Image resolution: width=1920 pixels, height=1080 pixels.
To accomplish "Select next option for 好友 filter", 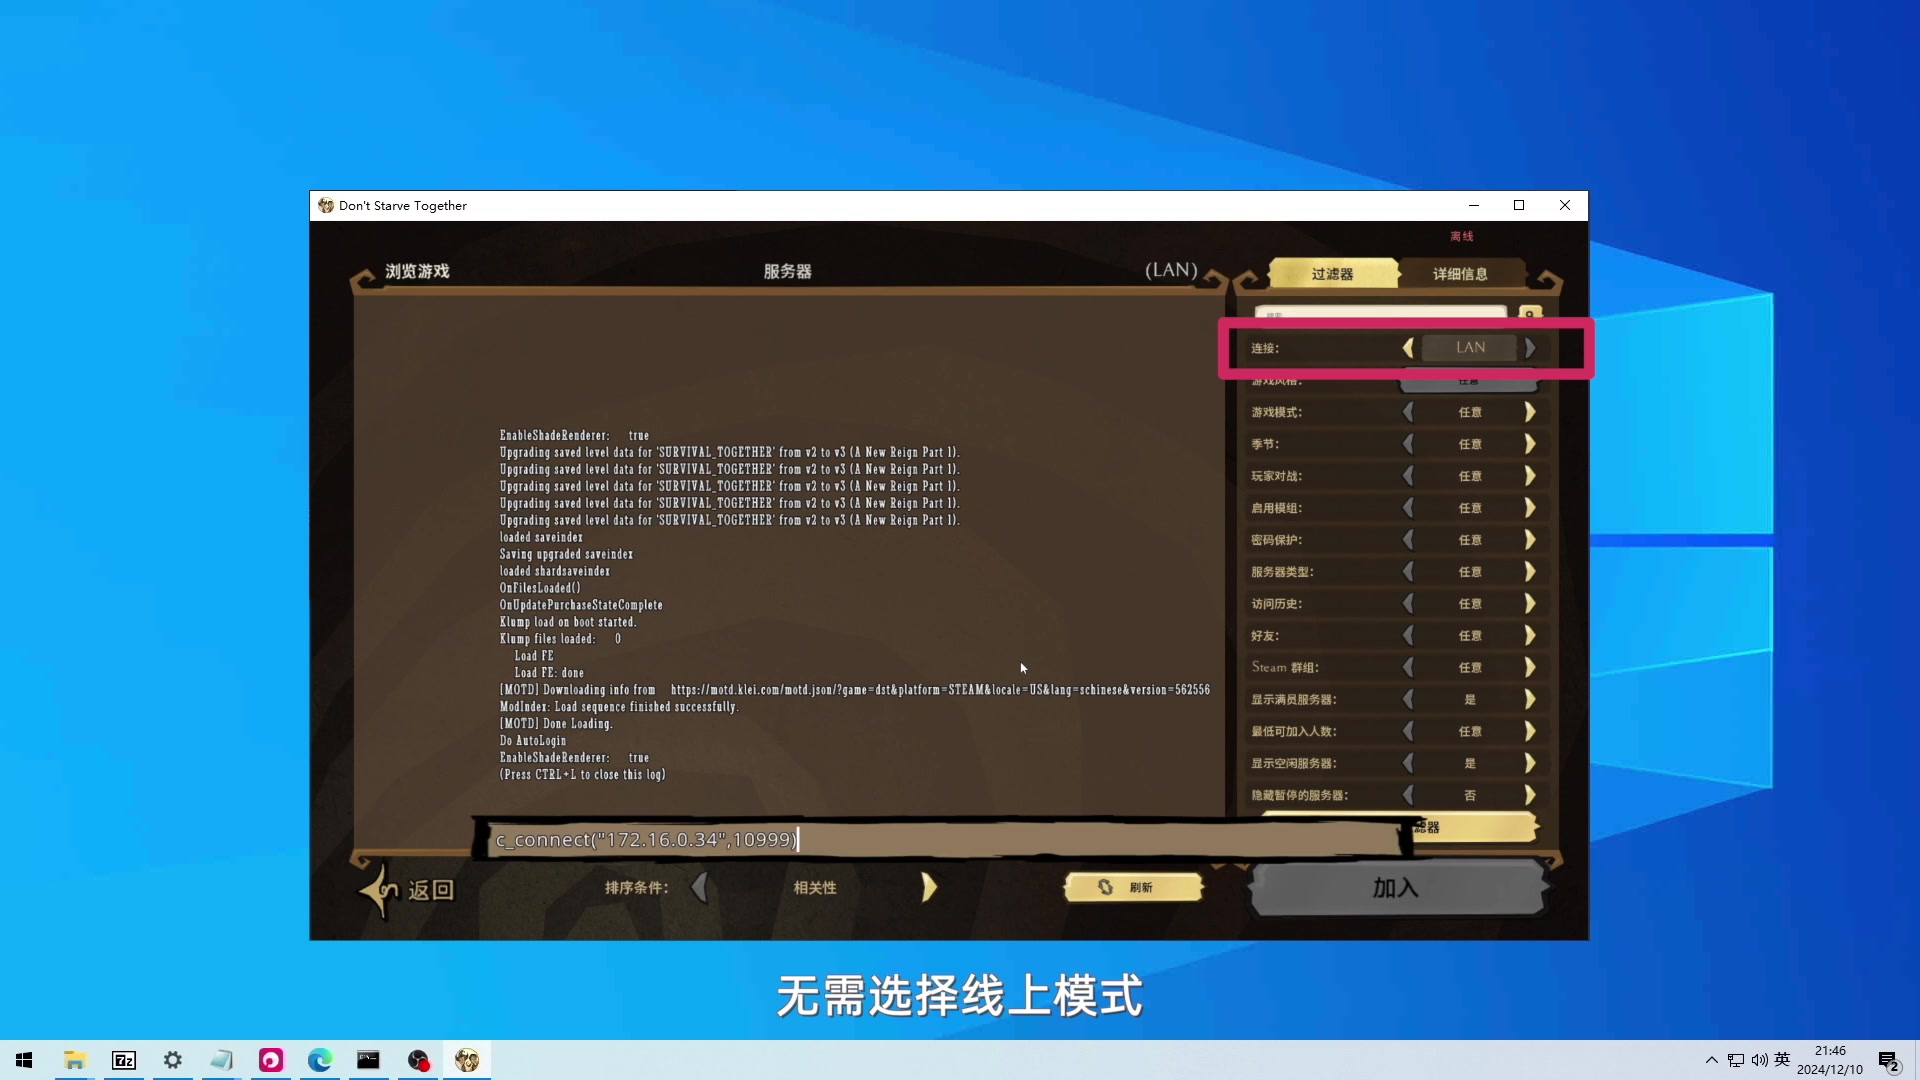I will pyautogui.click(x=1530, y=636).
